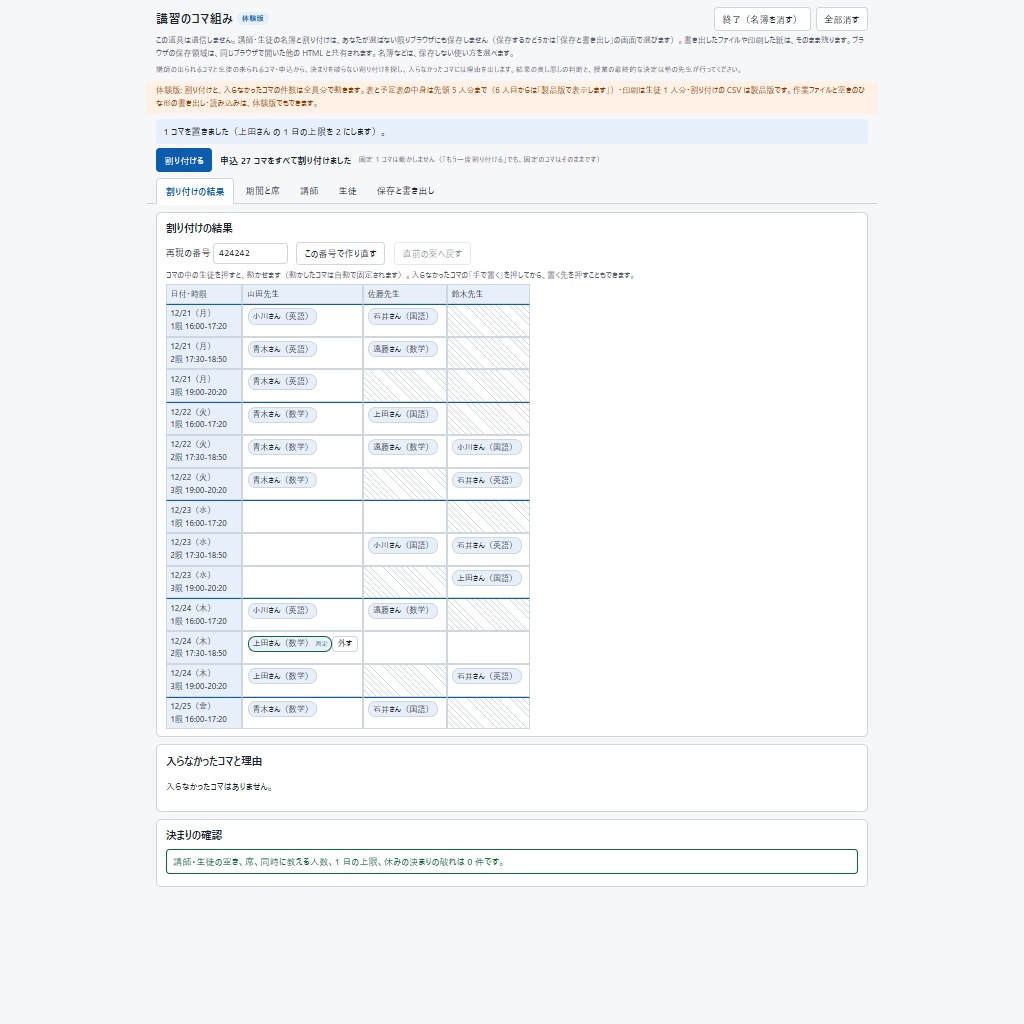
Task: Pick 青木さん（英語） in 12/21 2限 row
Action: (282, 349)
